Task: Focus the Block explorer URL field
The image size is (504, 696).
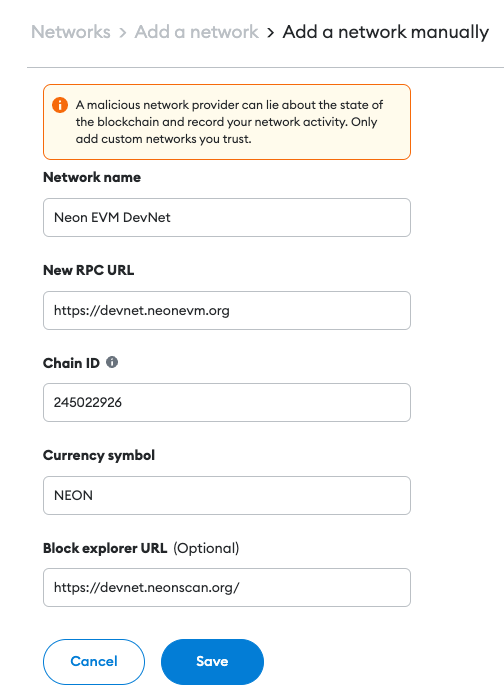Action: tap(227, 588)
